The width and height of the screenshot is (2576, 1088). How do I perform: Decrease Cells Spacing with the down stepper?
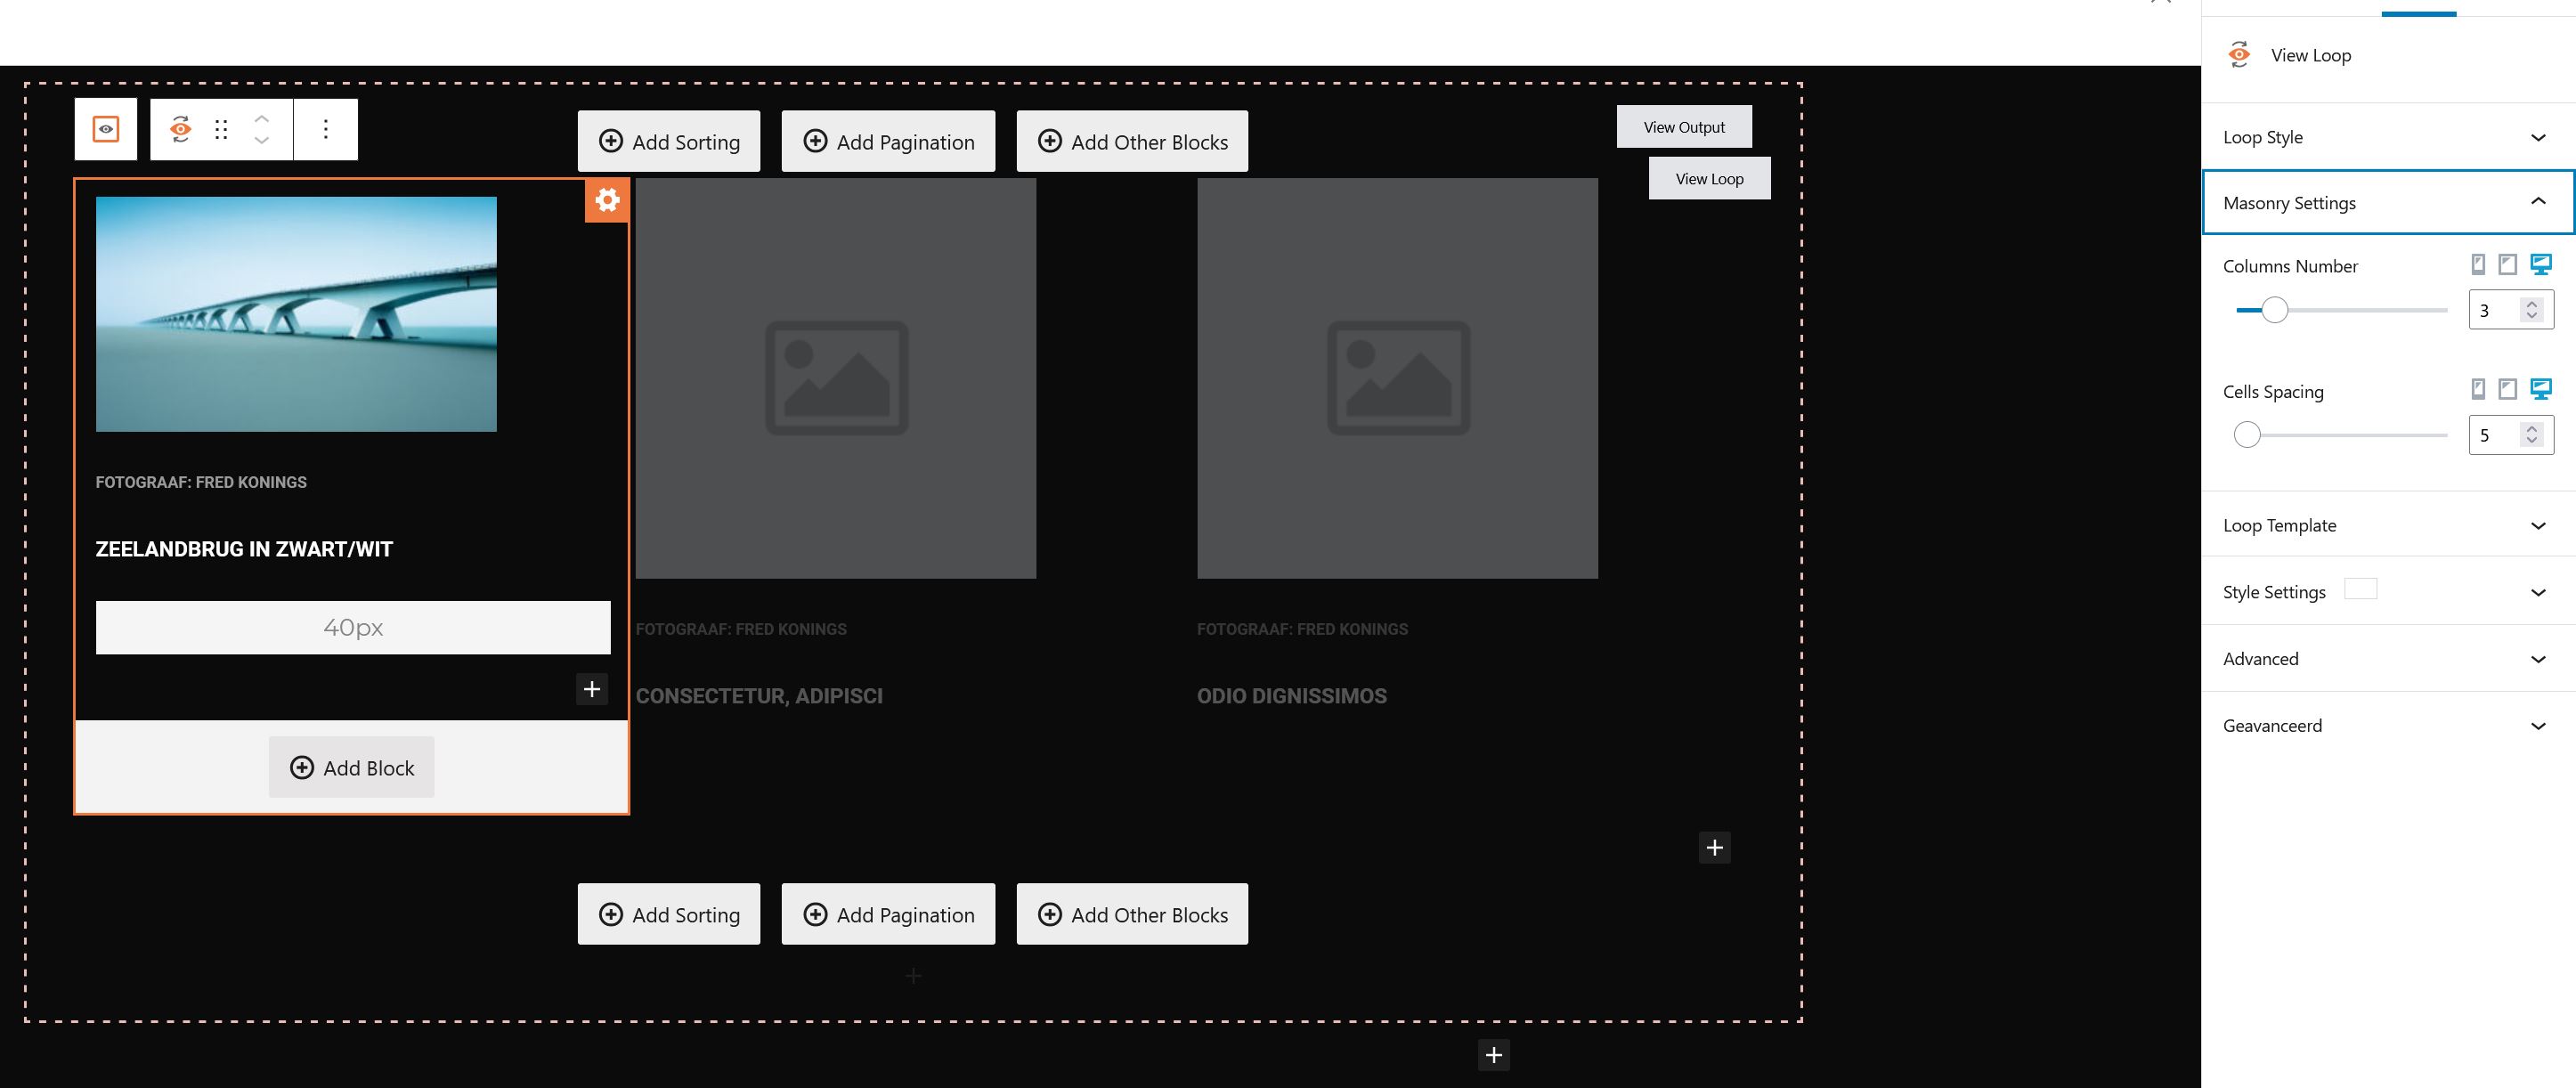(x=2532, y=441)
